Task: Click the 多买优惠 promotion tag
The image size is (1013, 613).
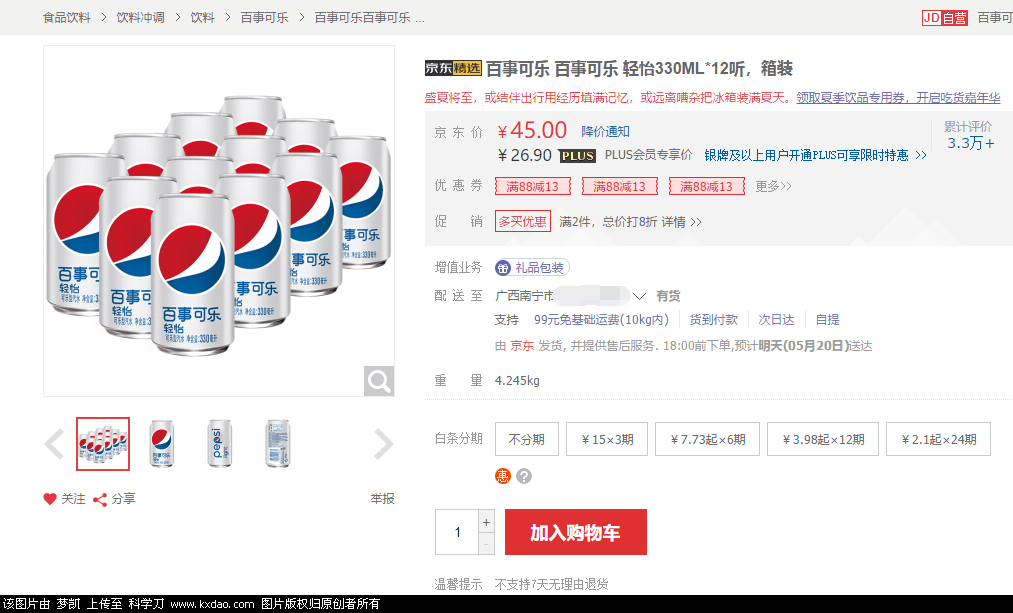Action: click(523, 221)
